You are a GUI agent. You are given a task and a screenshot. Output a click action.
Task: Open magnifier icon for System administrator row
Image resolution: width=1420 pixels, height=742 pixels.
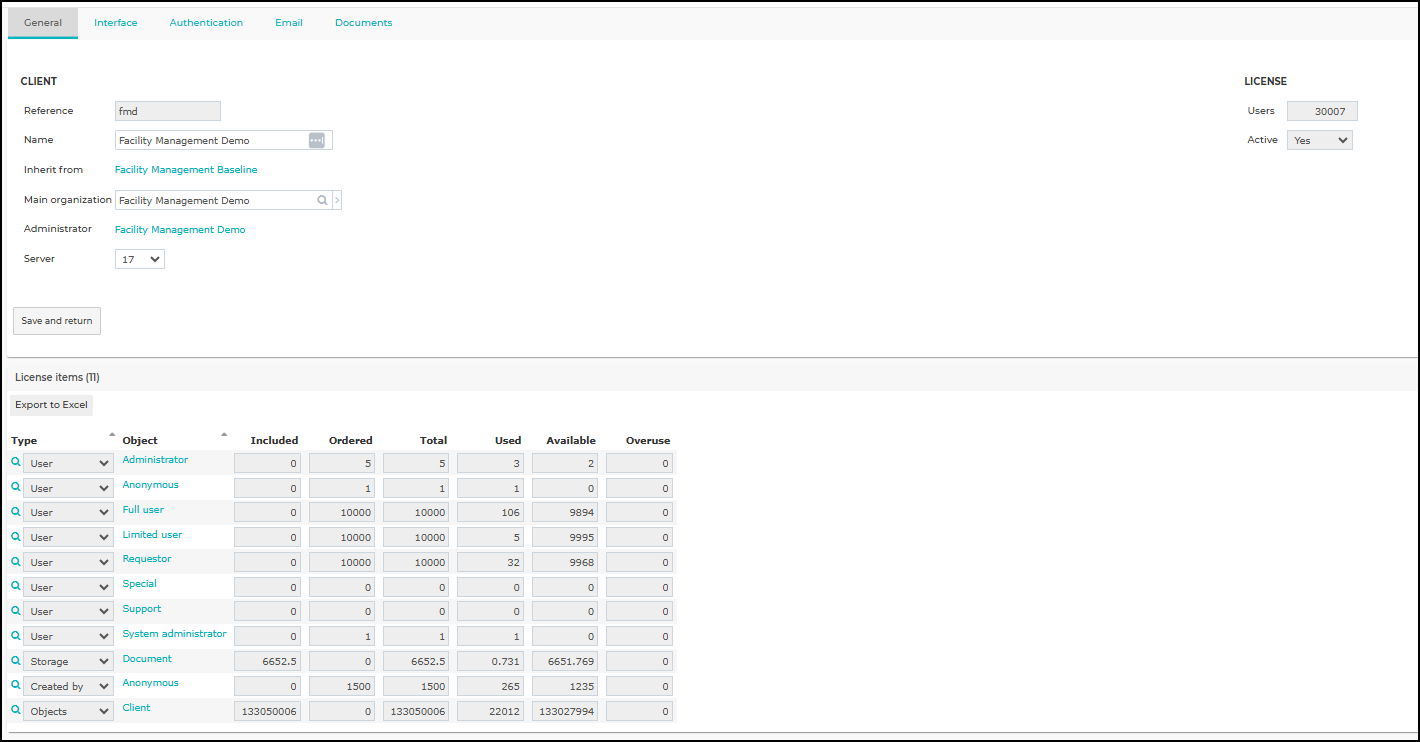pos(16,636)
